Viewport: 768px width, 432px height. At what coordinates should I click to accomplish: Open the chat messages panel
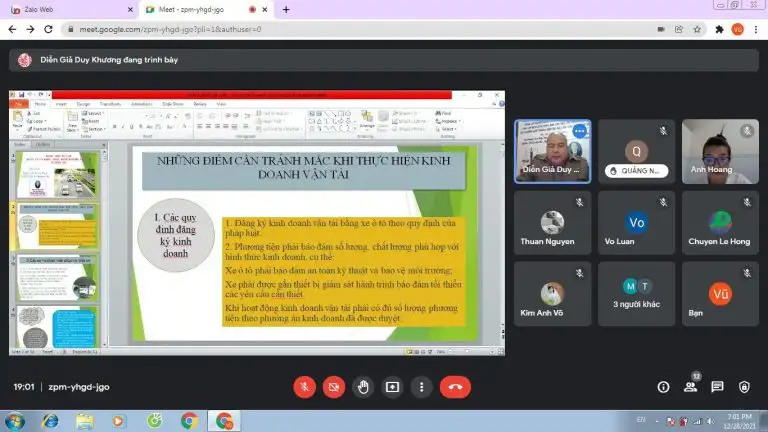click(x=717, y=387)
